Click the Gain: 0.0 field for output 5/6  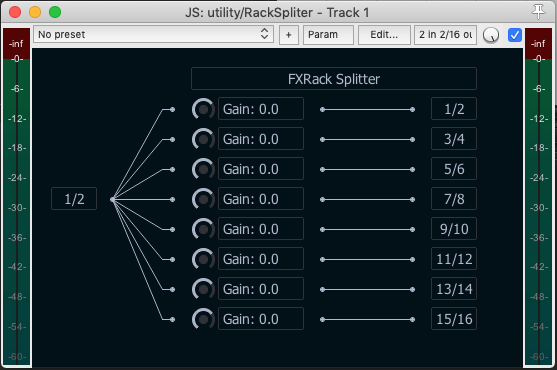click(x=261, y=169)
